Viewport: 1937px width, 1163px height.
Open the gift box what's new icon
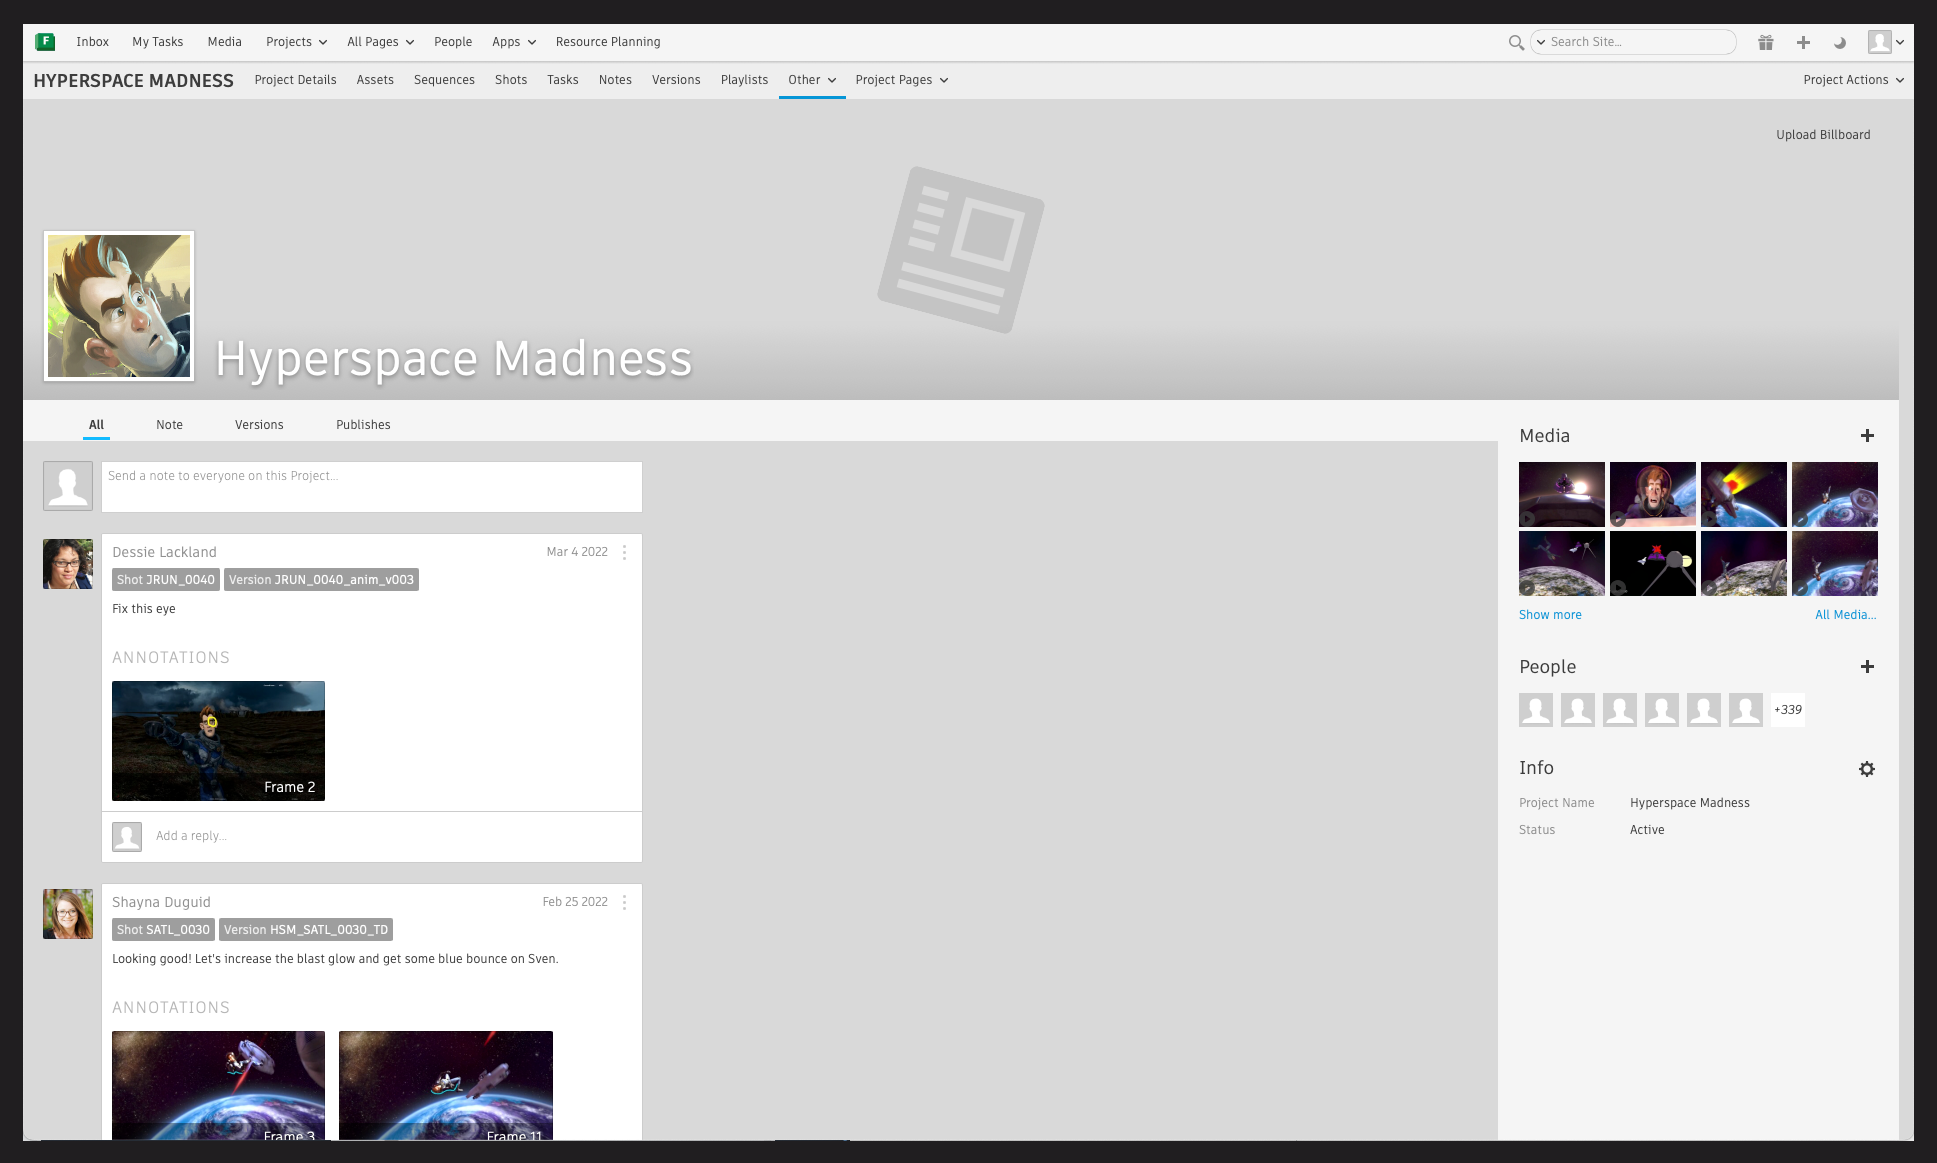1766,42
